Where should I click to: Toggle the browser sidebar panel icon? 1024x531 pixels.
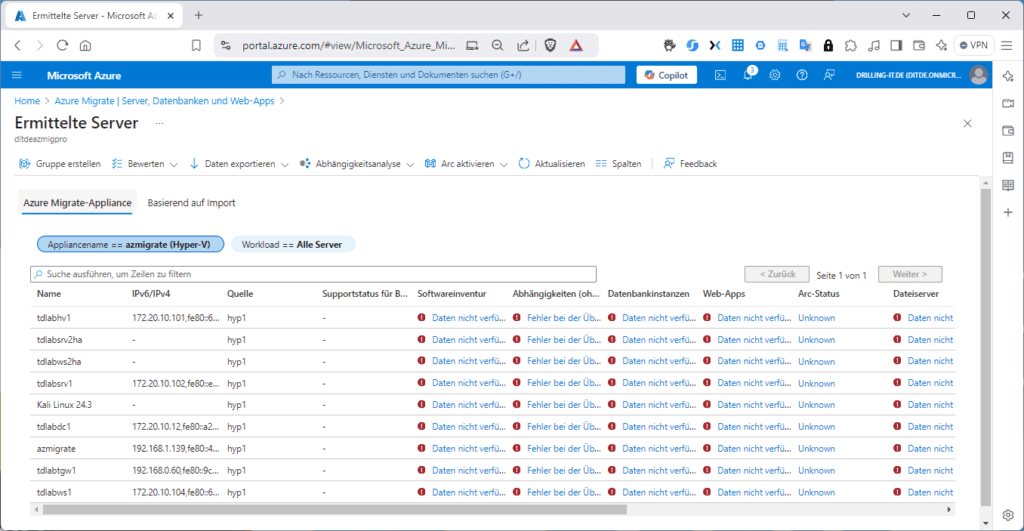coord(896,45)
